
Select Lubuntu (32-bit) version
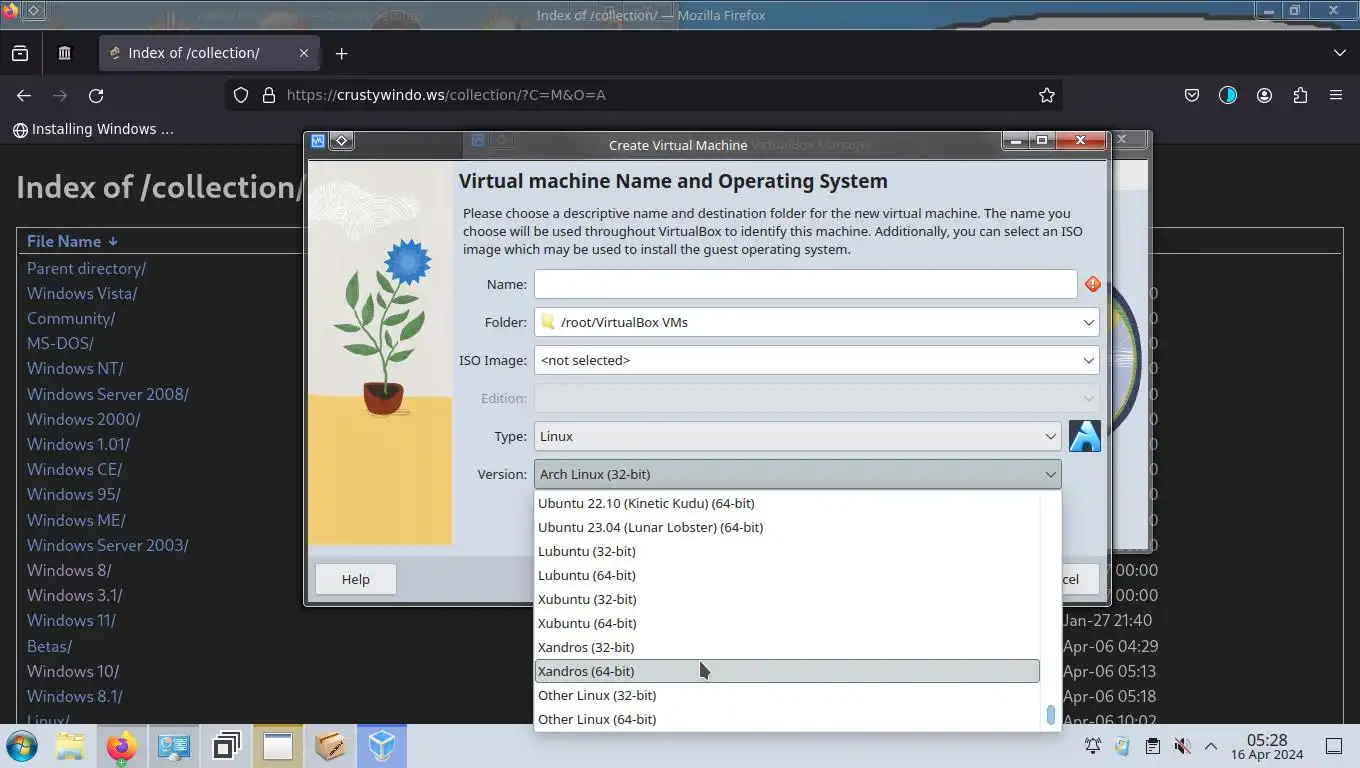click(787, 551)
